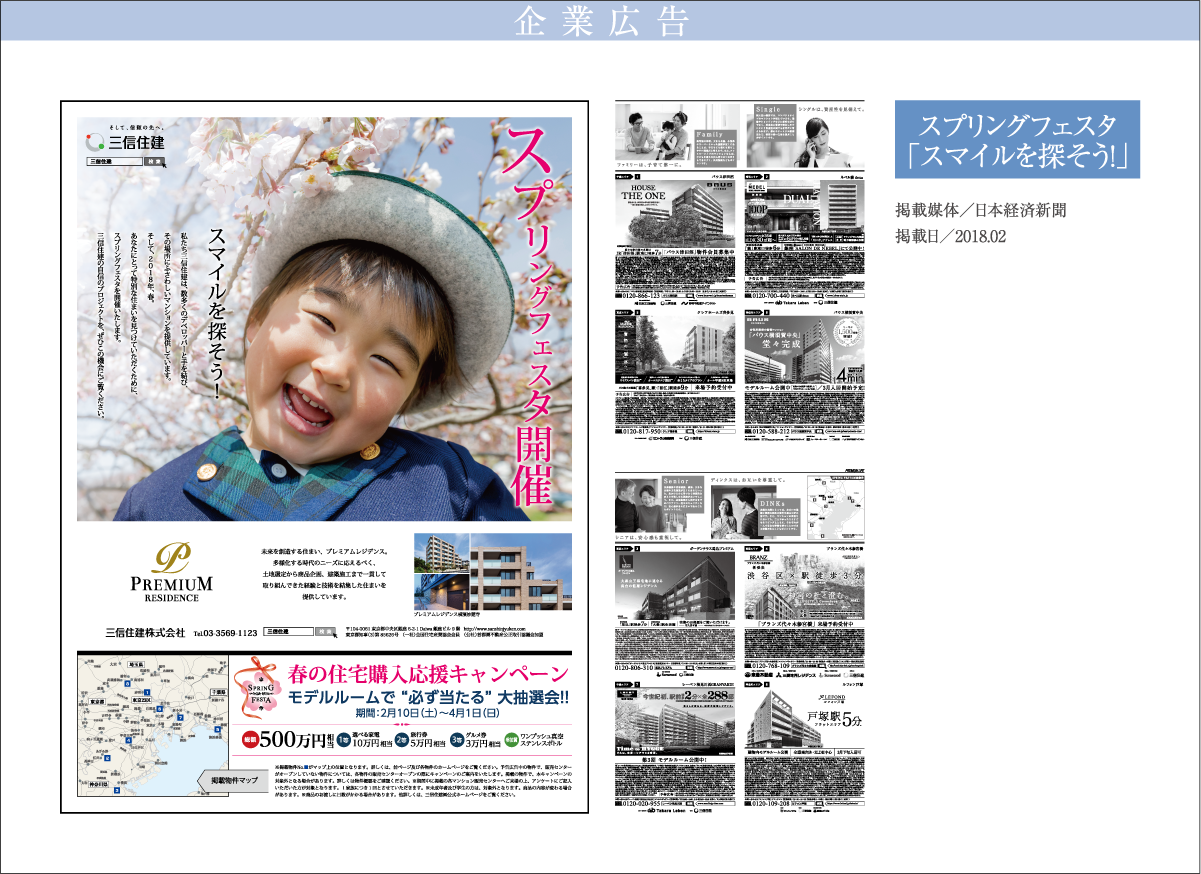1201x874 pixels.
Task: Open the 戸塚駅5分 LEFOND property ad
Action: [805, 718]
